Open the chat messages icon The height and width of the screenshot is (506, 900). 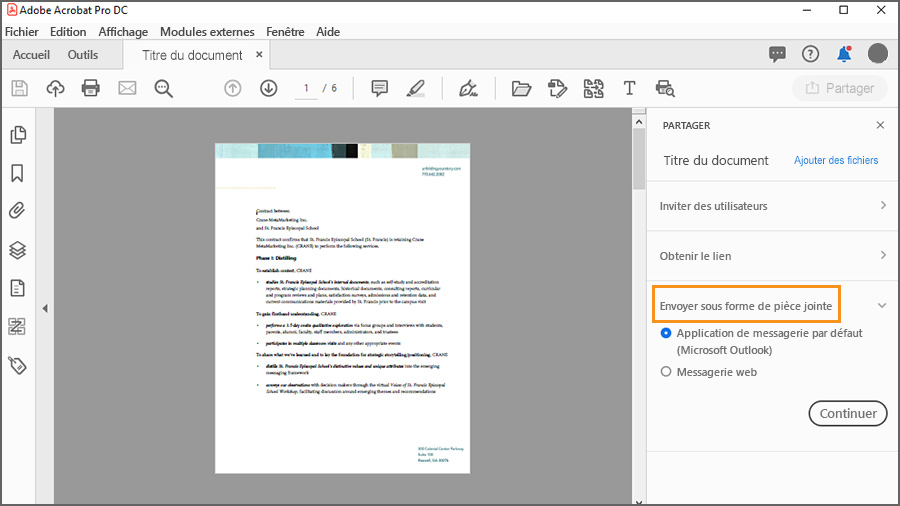tap(777, 55)
